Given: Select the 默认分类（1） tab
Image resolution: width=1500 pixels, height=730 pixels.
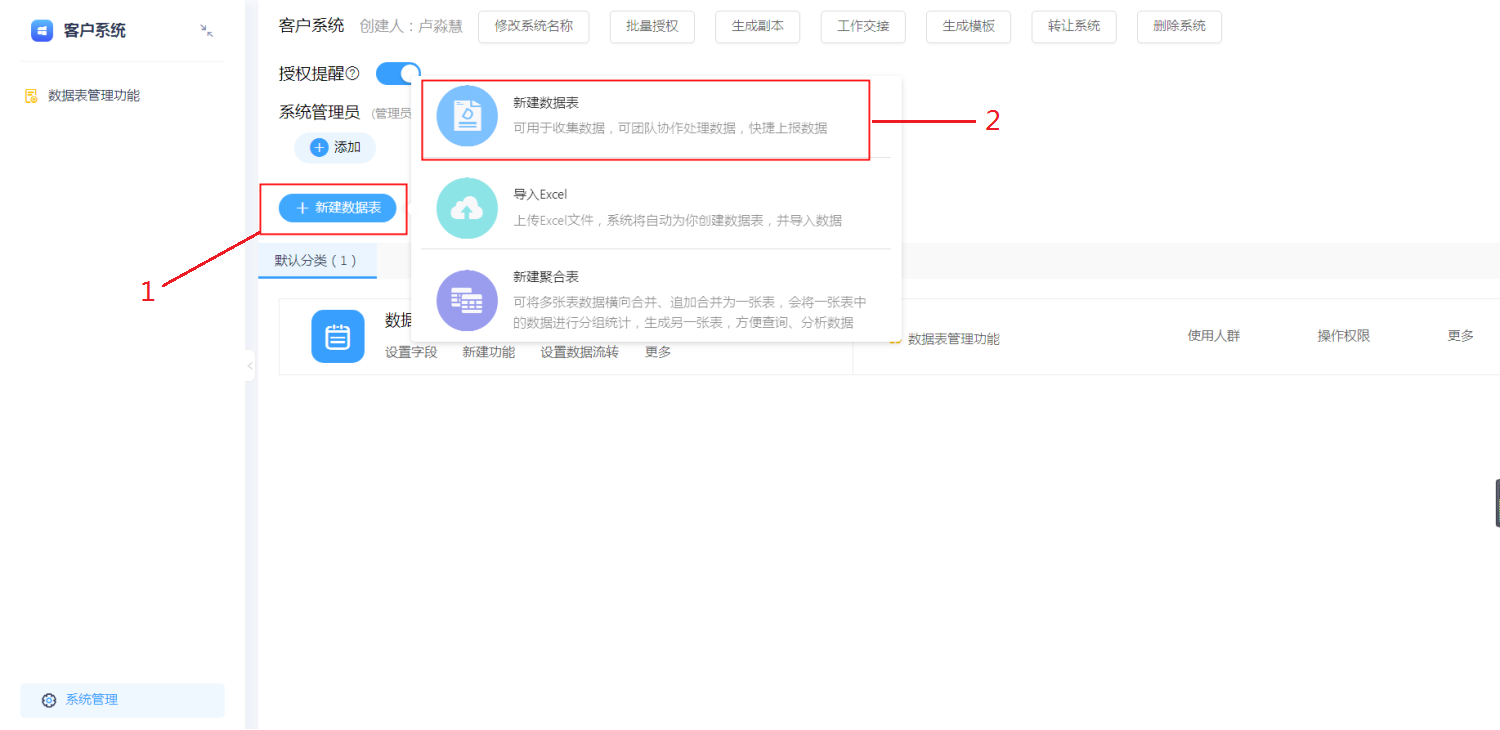Looking at the screenshot, I should 316,261.
